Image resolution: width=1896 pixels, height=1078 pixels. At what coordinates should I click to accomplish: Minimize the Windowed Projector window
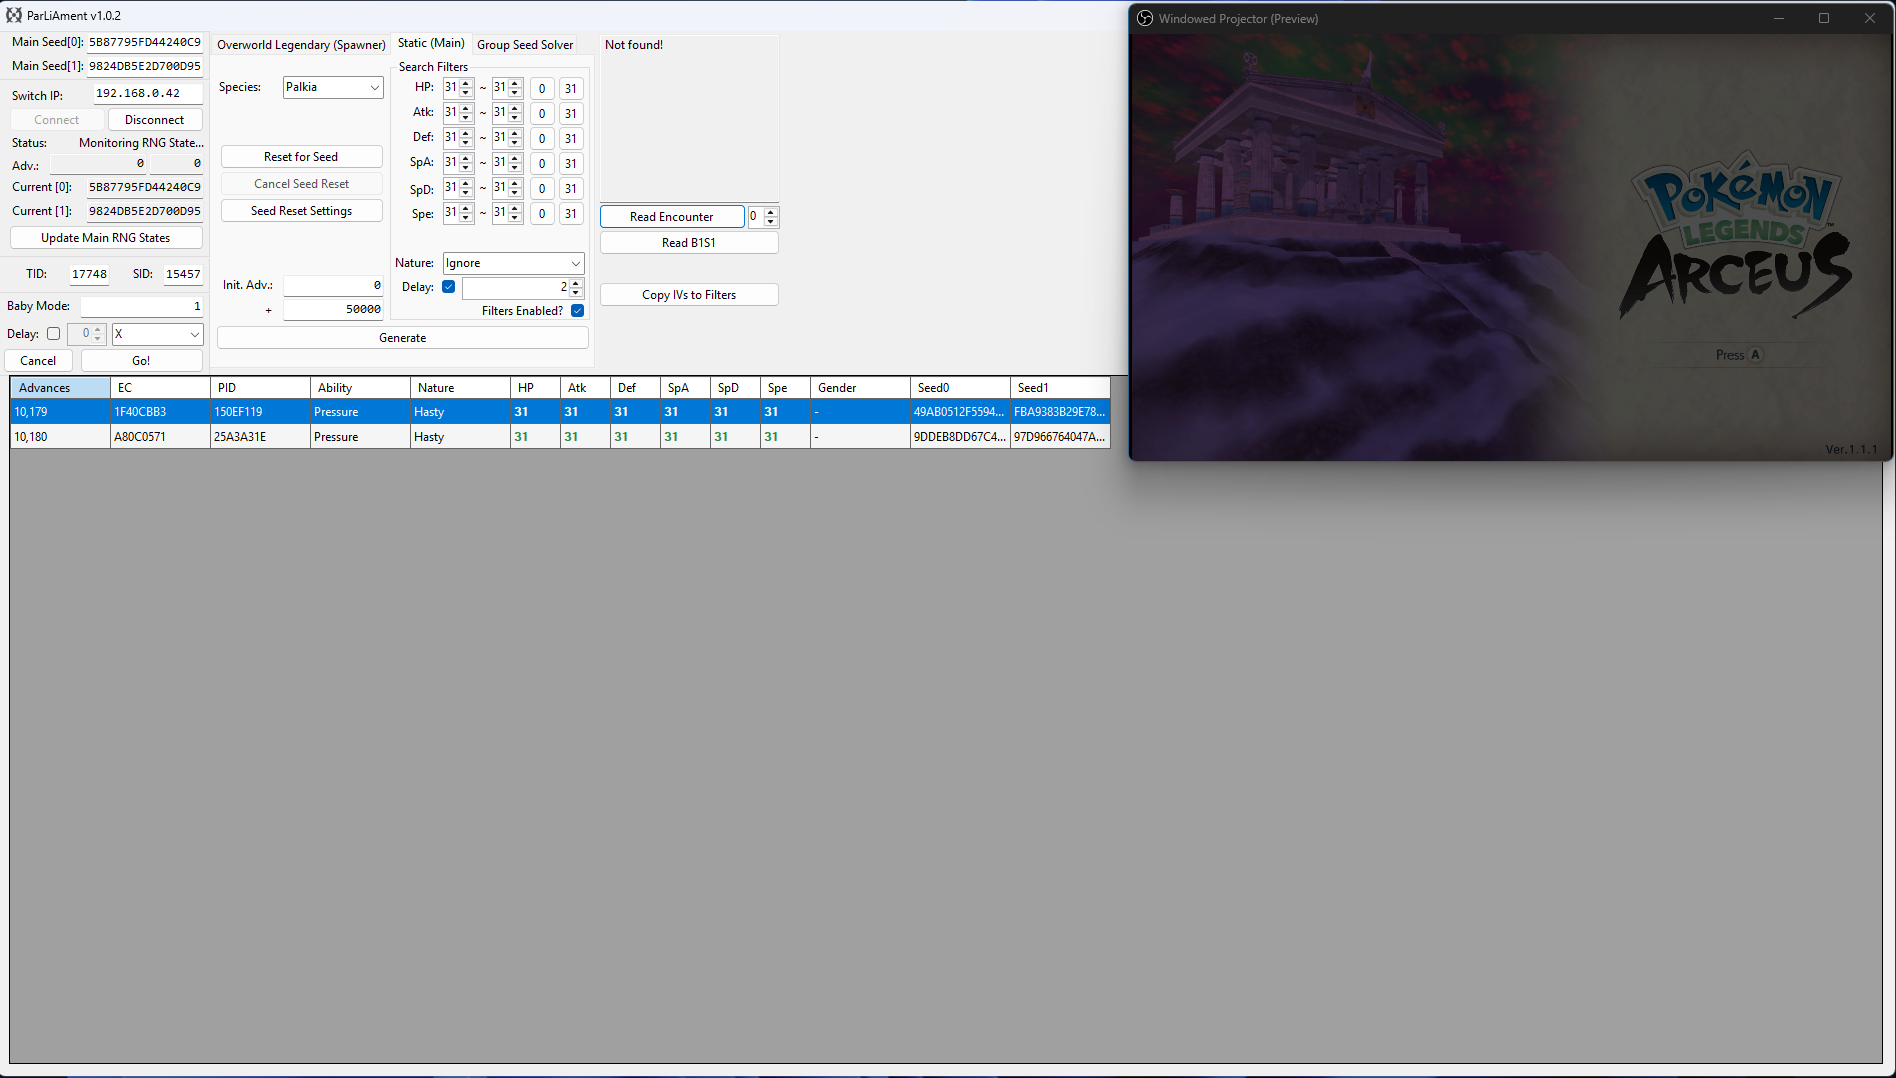click(1779, 18)
